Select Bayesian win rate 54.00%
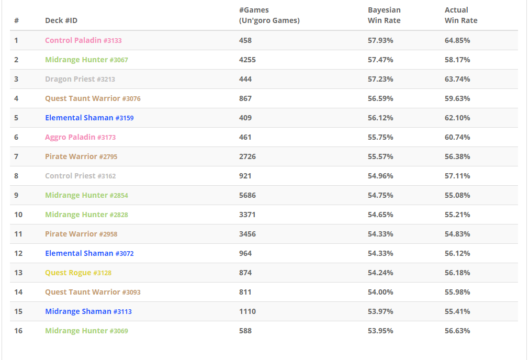This screenshot has height=360, width=529. [x=380, y=292]
